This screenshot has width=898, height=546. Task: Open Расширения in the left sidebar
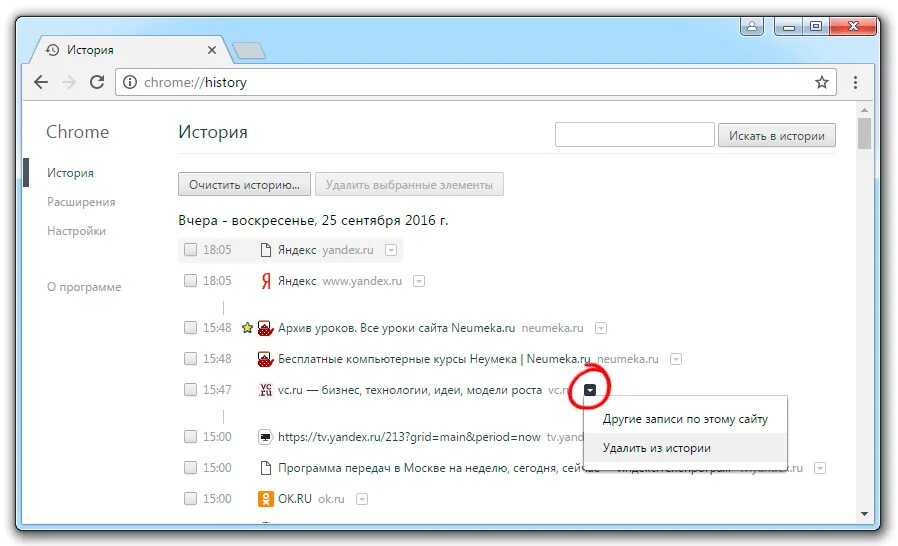(x=81, y=202)
